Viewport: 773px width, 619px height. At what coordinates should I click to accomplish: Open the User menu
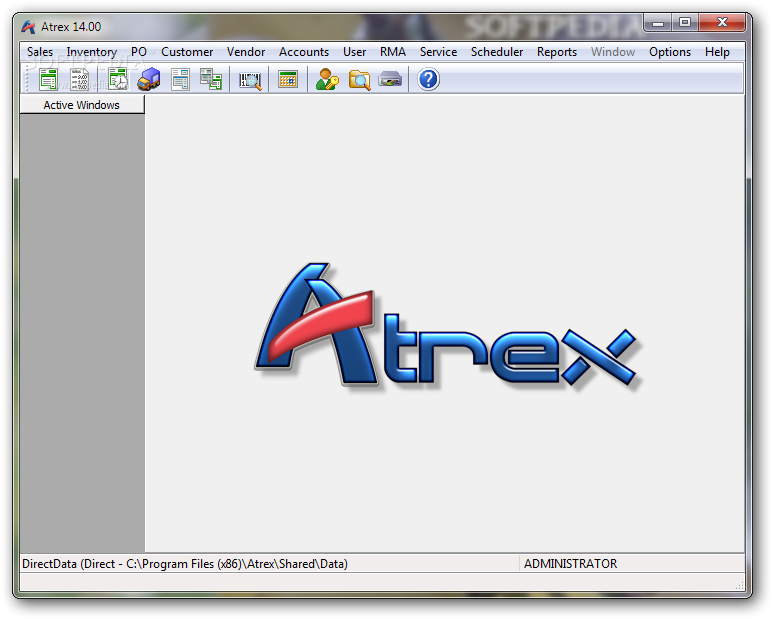[354, 52]
